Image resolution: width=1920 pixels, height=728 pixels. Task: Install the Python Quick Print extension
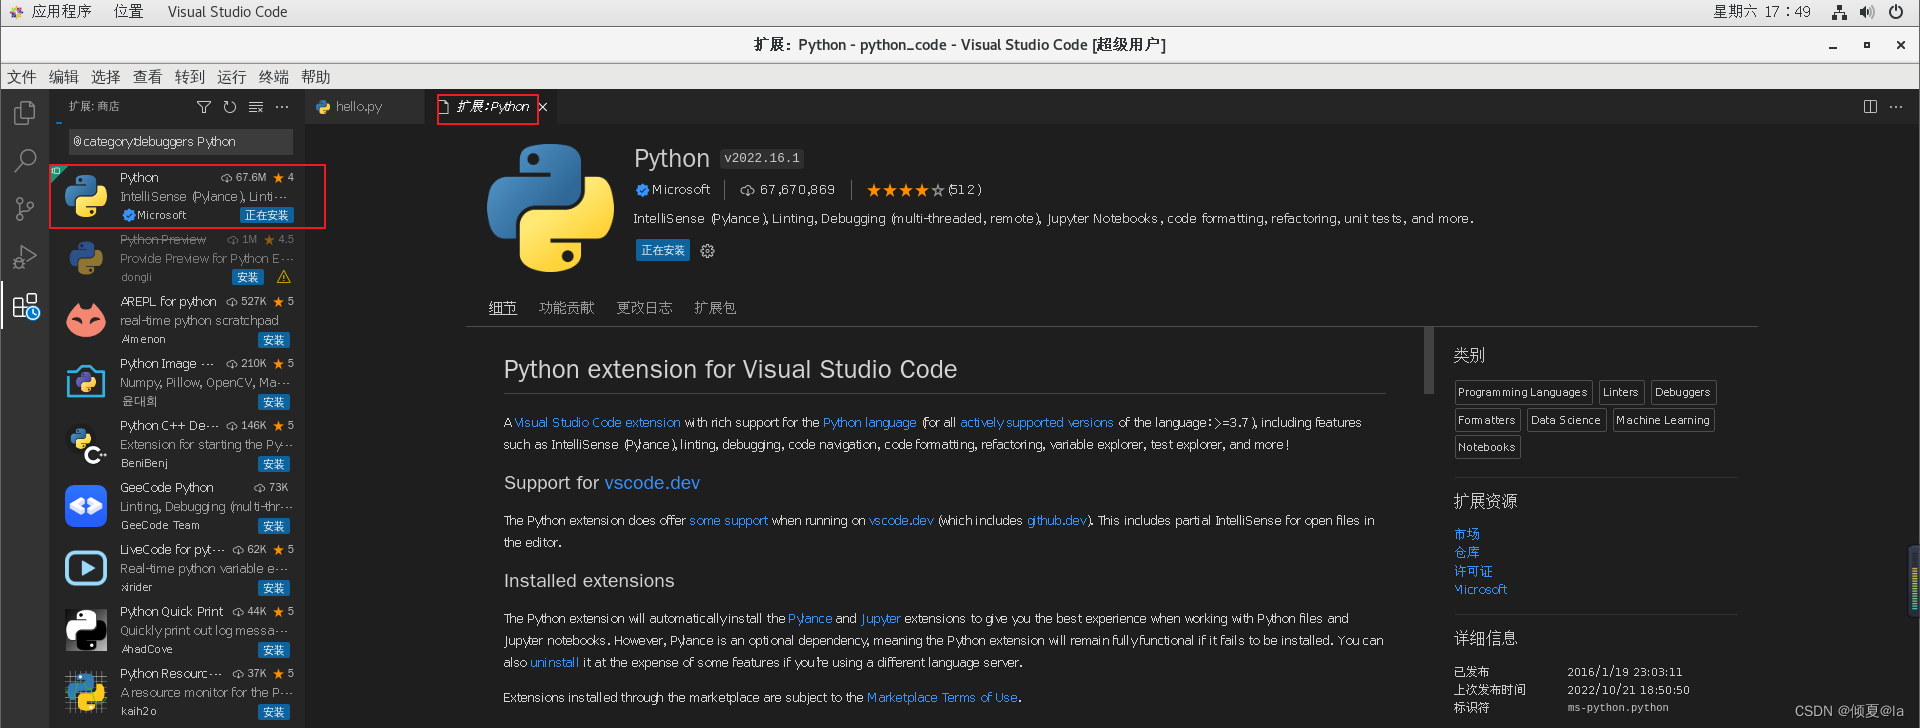(x=274, y=650)
